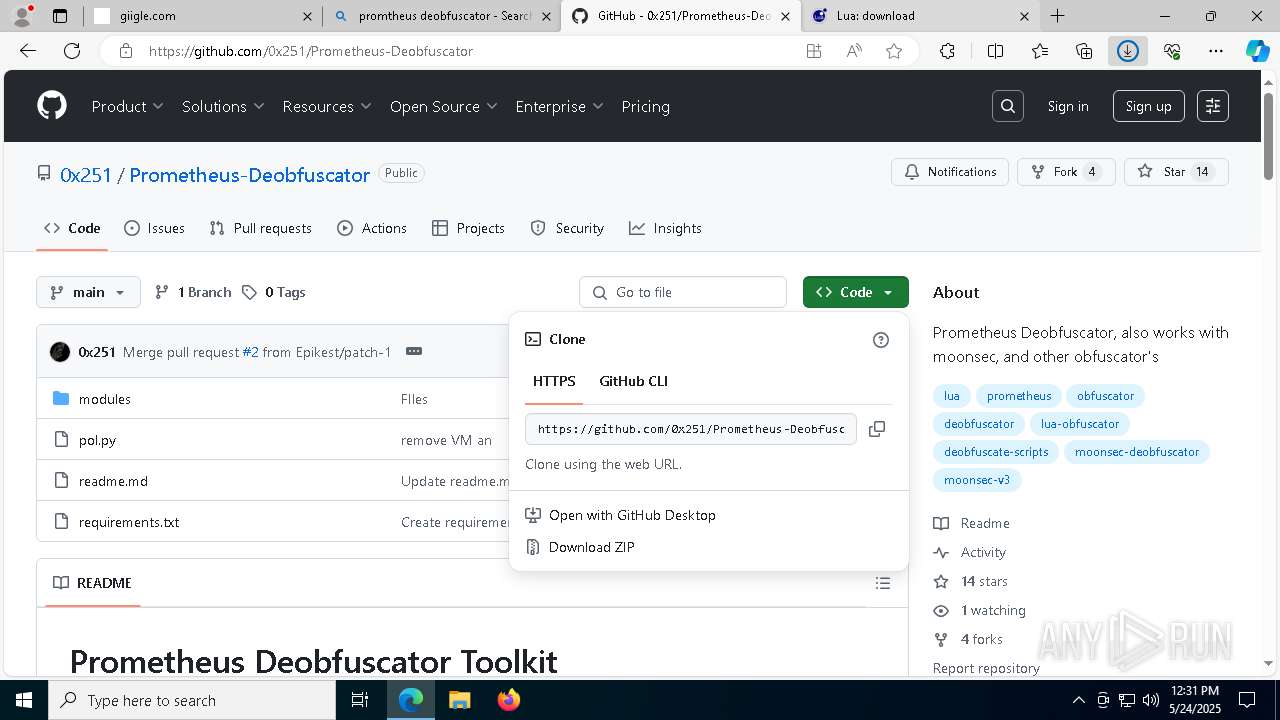1280x720 pixels.
Task: Open clone help question mark icon
Action: 881,340
